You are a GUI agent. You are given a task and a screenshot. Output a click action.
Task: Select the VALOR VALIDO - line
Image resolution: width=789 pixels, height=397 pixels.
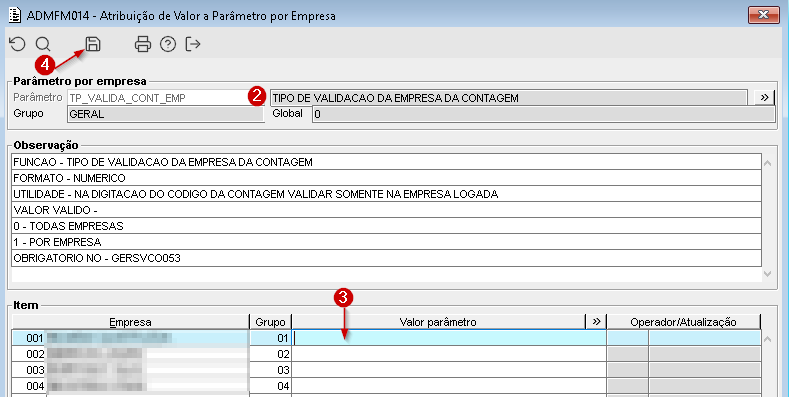click(x=386, y=210)
